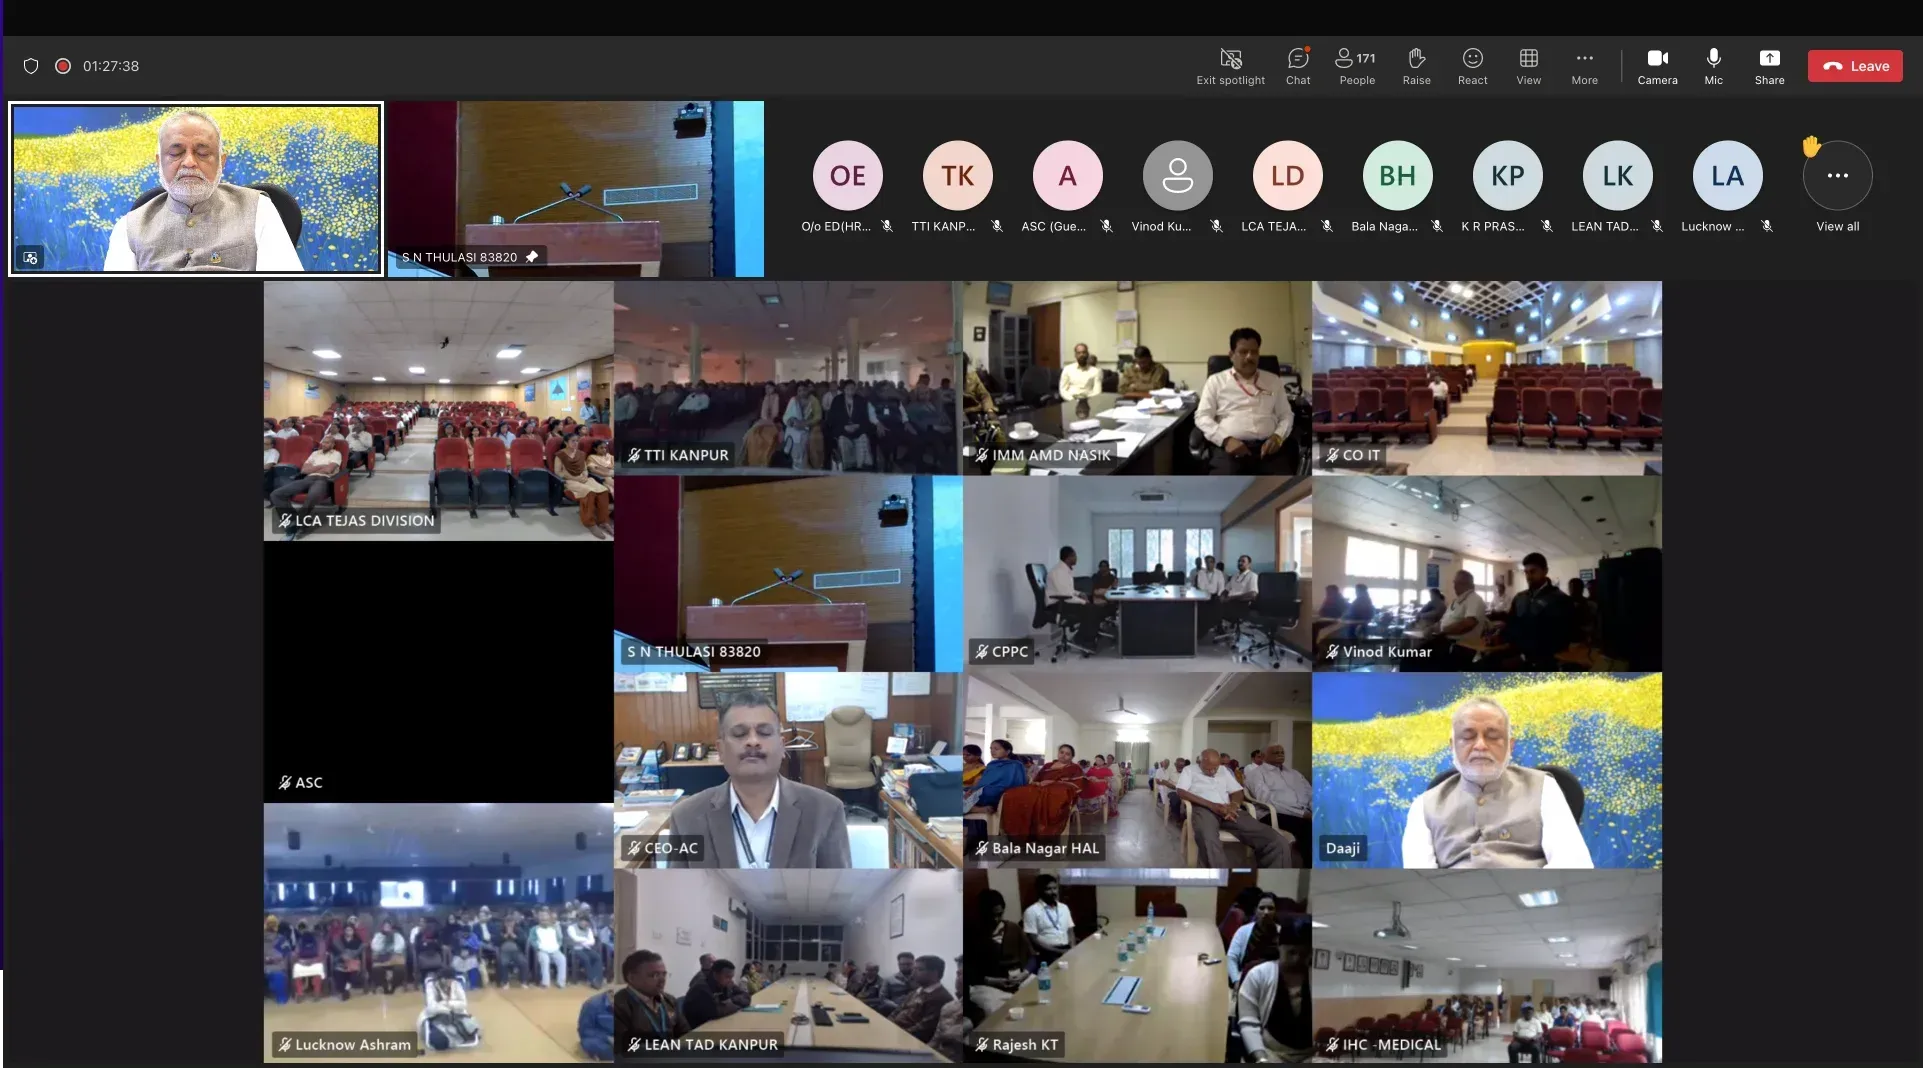Select the Vinod Kumar video tile

pos(1487,573)
